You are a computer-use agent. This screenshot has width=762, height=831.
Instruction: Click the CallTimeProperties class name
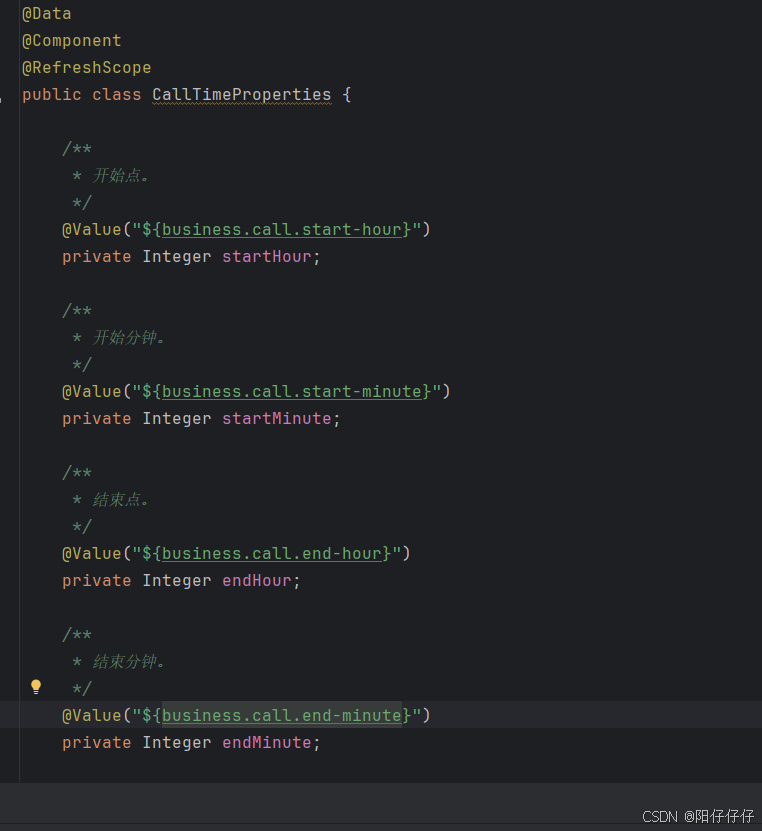coord(242,95)
